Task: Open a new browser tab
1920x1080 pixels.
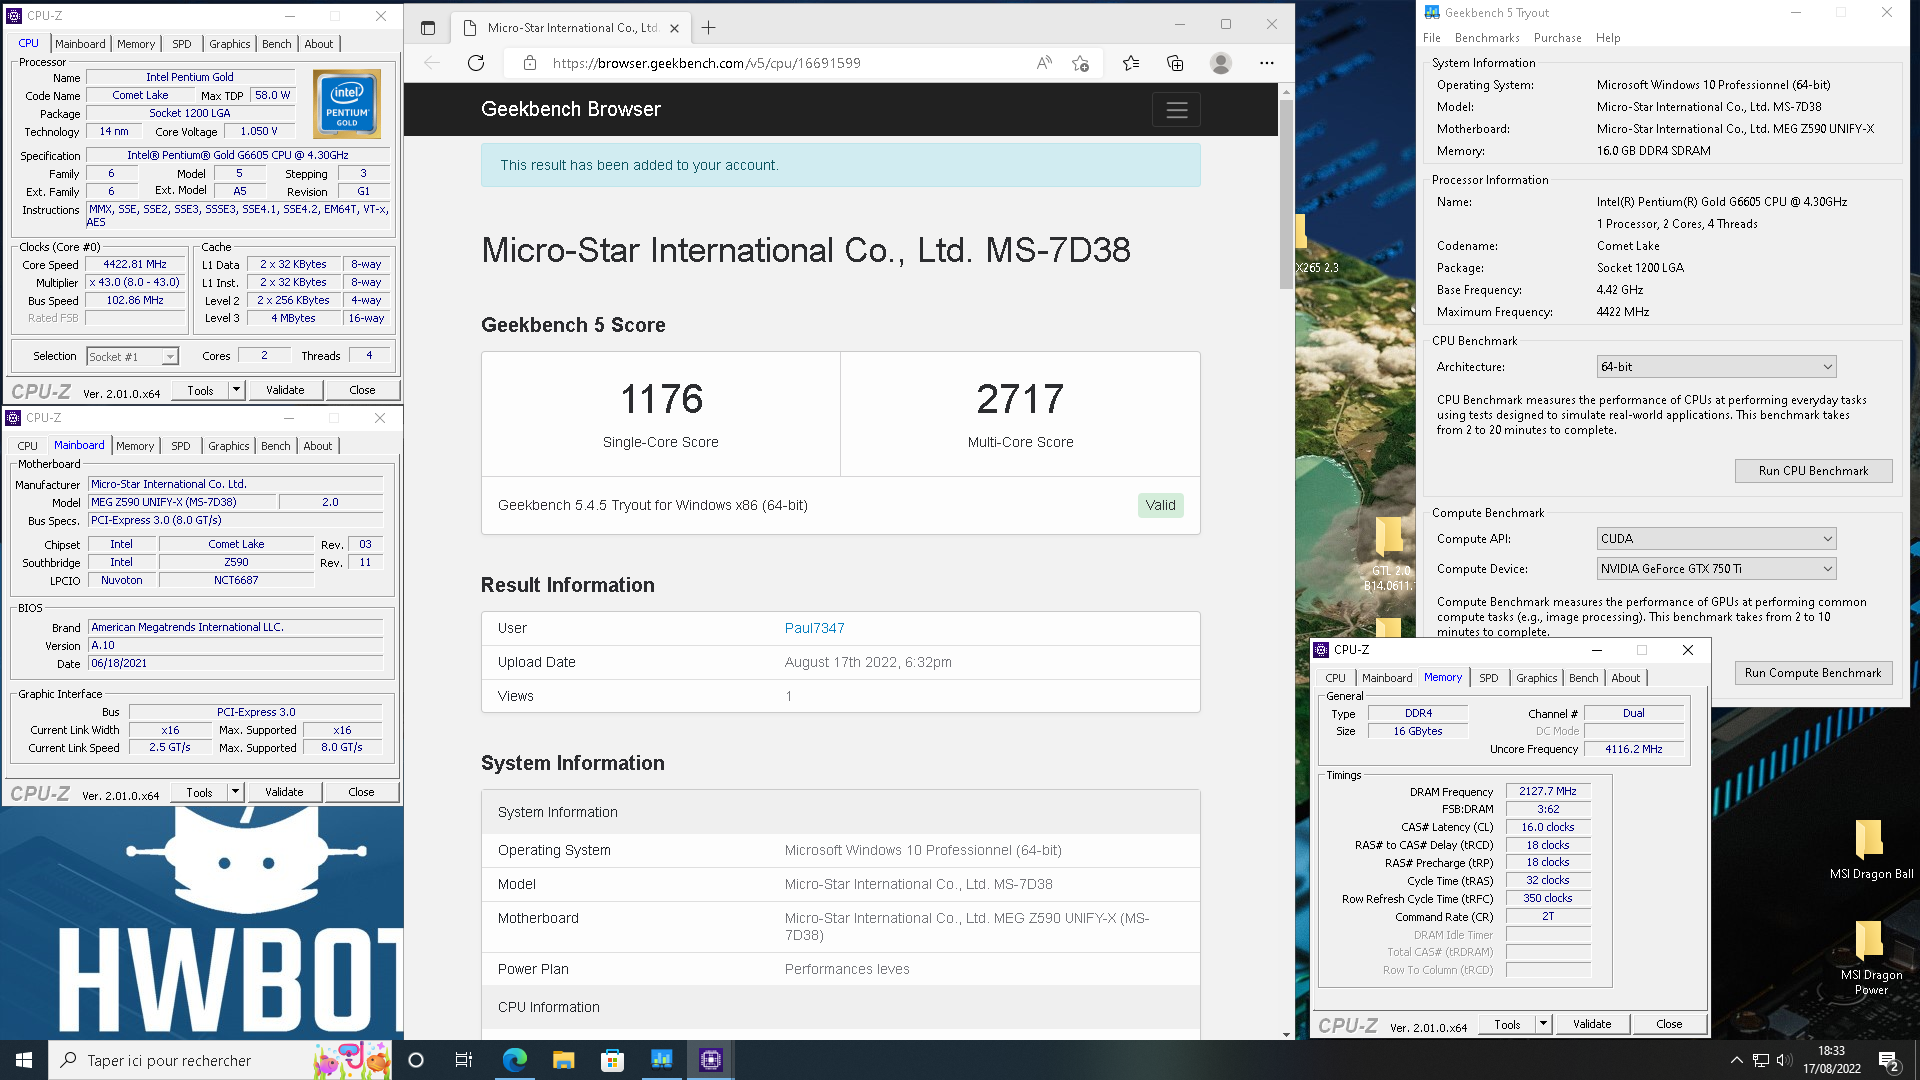Action: (x=708, y=28)
